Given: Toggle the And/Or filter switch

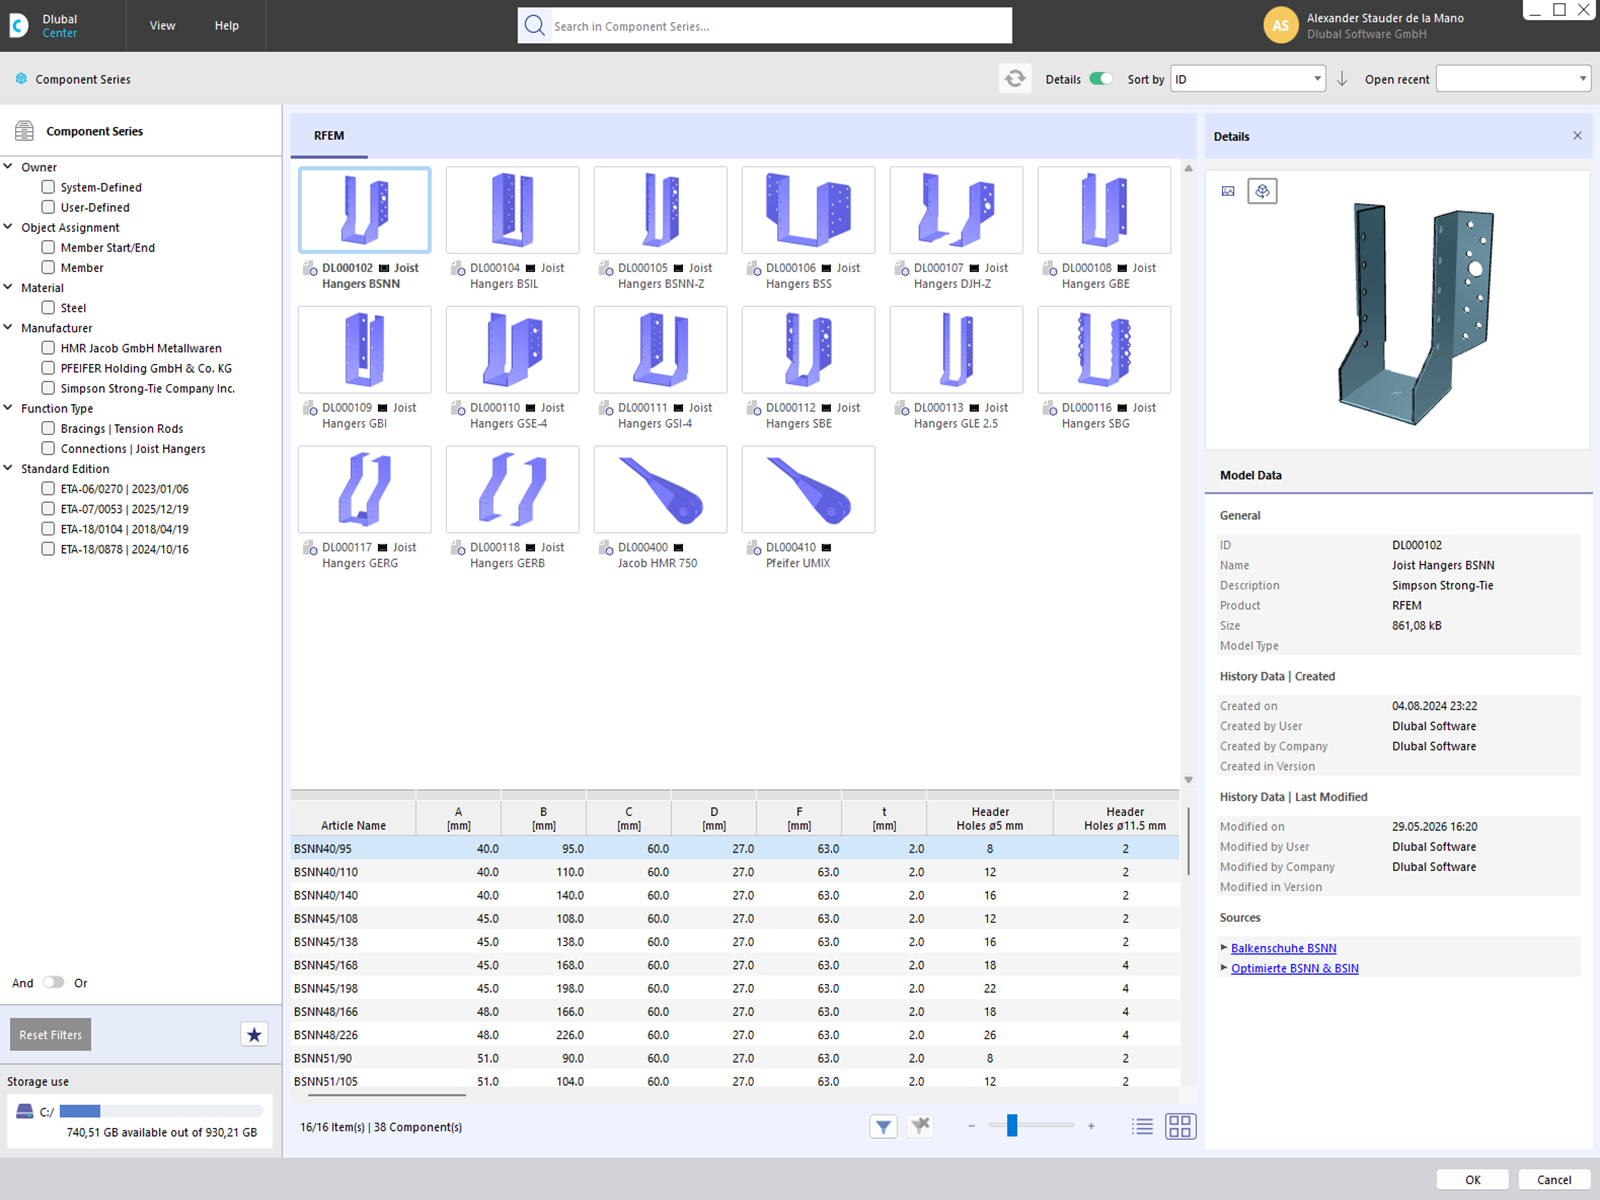Looking at the screenshot, I should tap(53, 983).
